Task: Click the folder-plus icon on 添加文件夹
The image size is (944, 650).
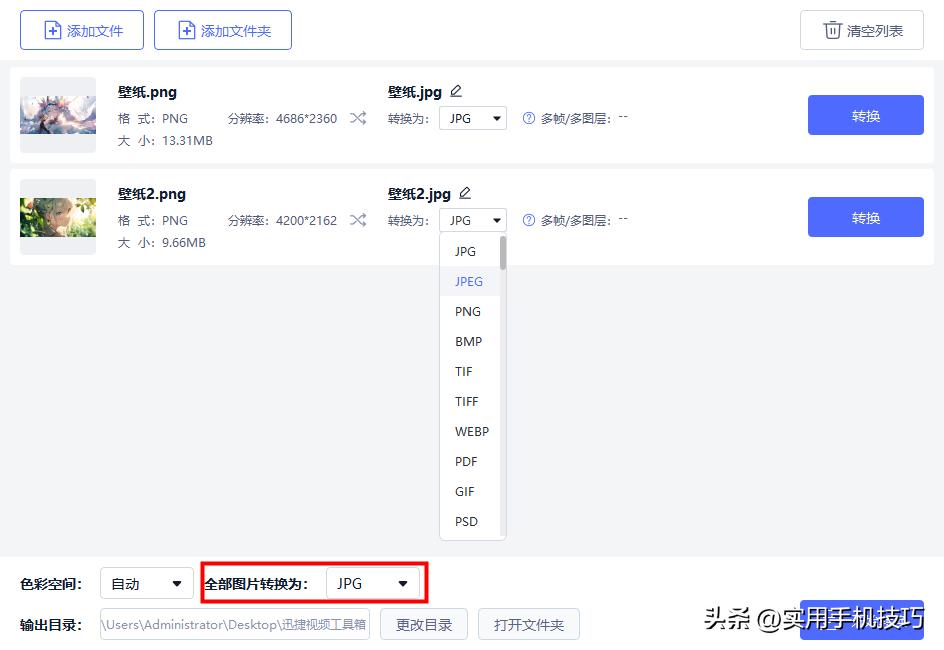Action: click(187, 30)
